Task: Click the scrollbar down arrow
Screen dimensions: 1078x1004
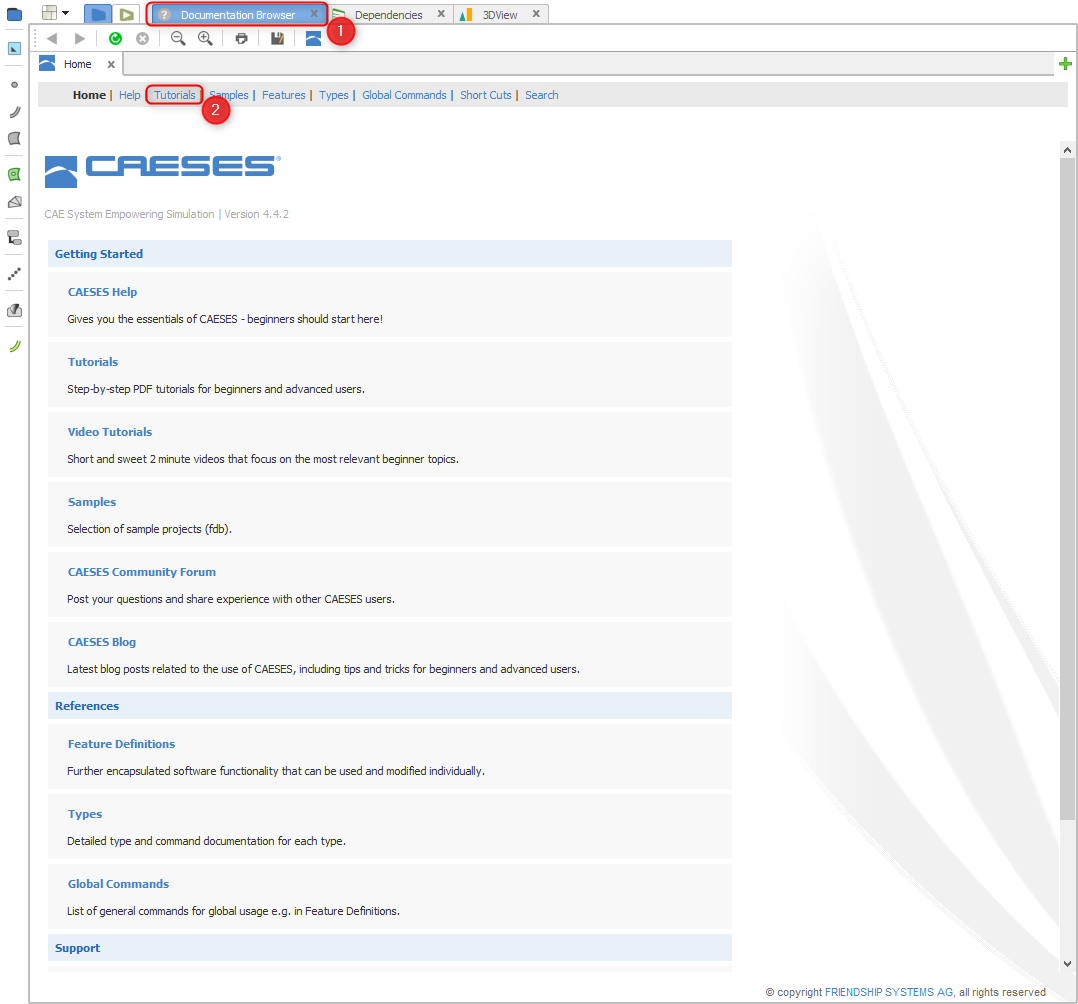Action: pyautogui.click(x=1067, y=964)
